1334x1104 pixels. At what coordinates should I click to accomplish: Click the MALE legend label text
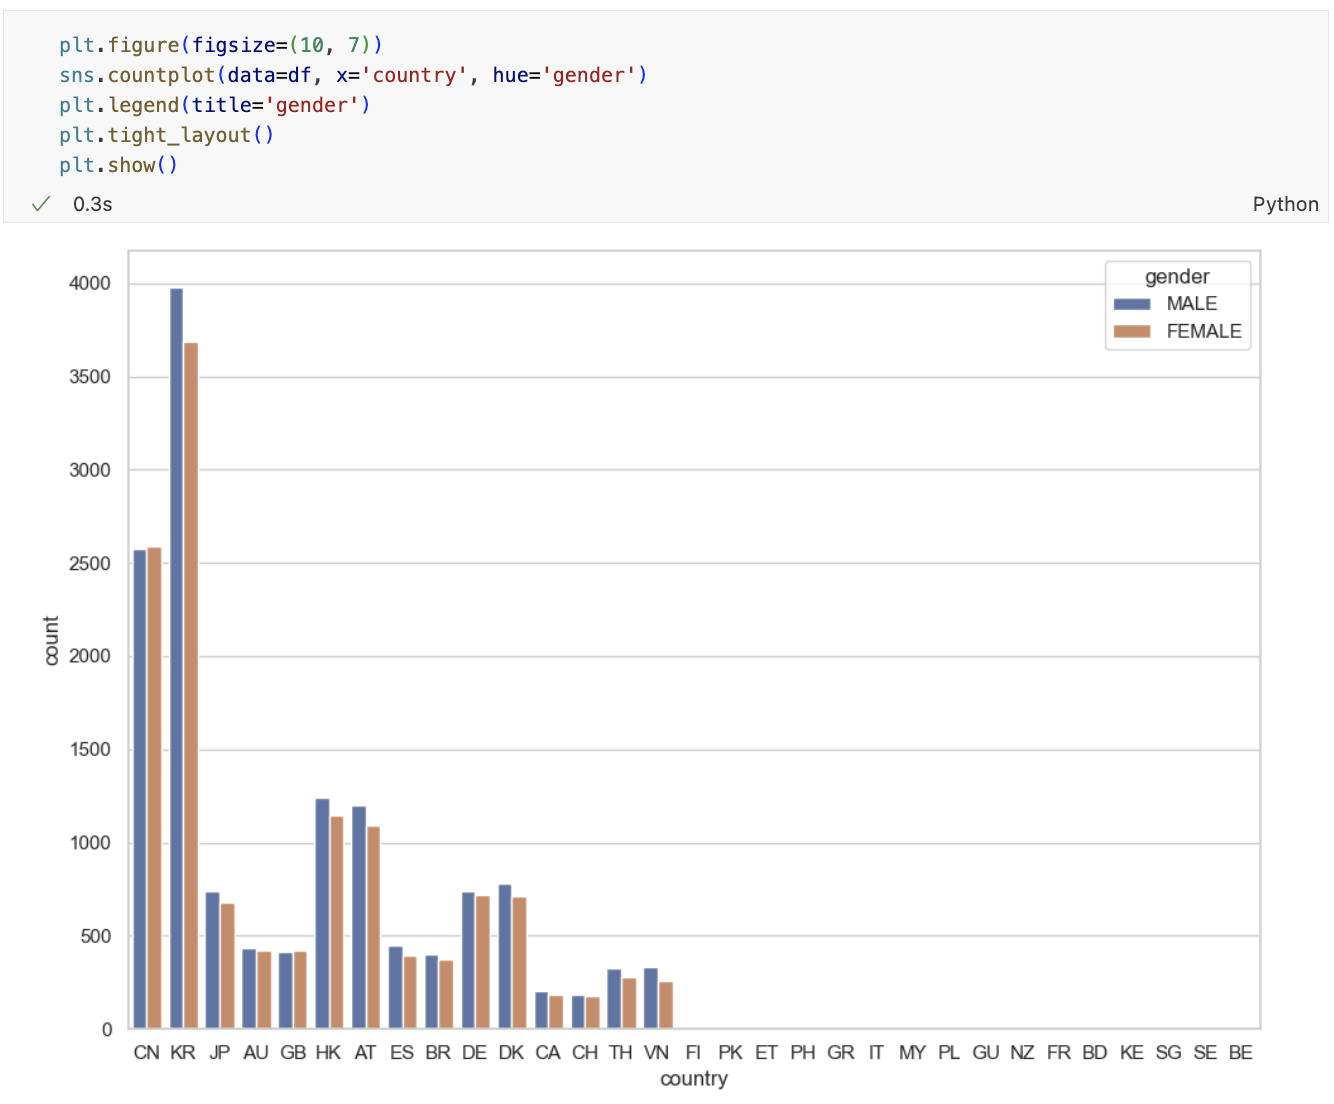(1192, 304)
